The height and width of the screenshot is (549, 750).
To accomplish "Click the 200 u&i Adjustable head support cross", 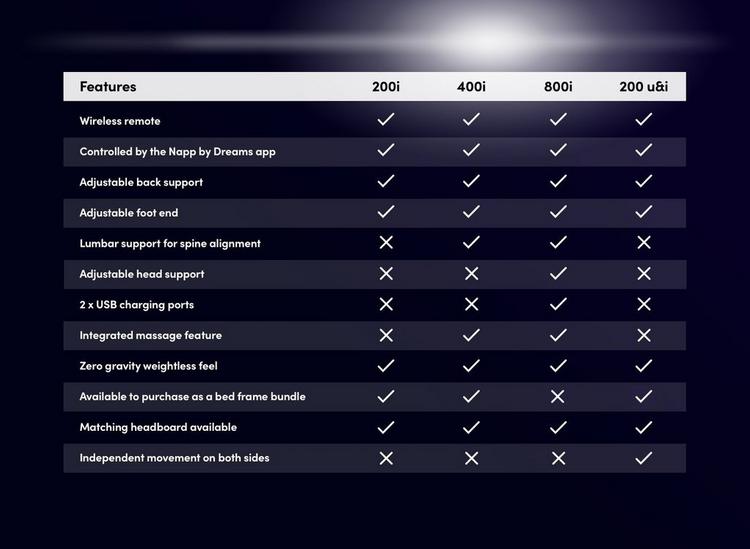I will coord(644,274).
